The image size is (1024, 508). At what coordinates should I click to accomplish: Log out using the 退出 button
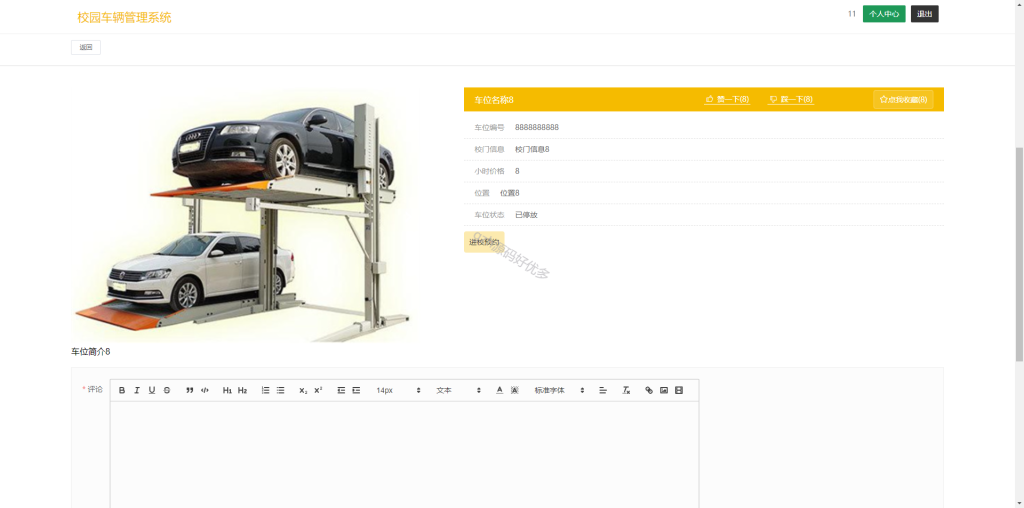[x=924, y=14]
